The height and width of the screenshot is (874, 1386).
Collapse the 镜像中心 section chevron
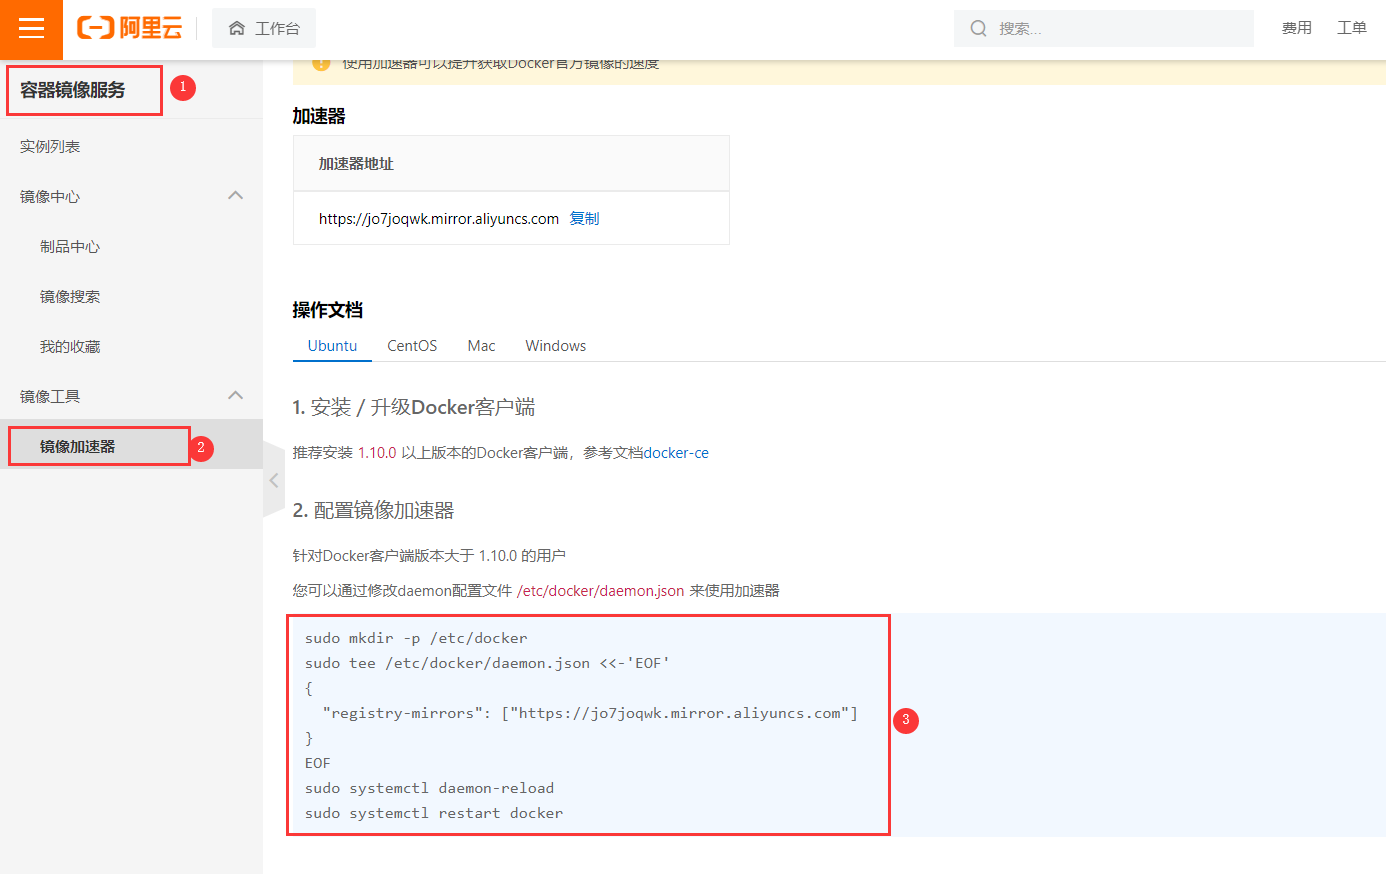pyautogui.click(x=236, y=195)
